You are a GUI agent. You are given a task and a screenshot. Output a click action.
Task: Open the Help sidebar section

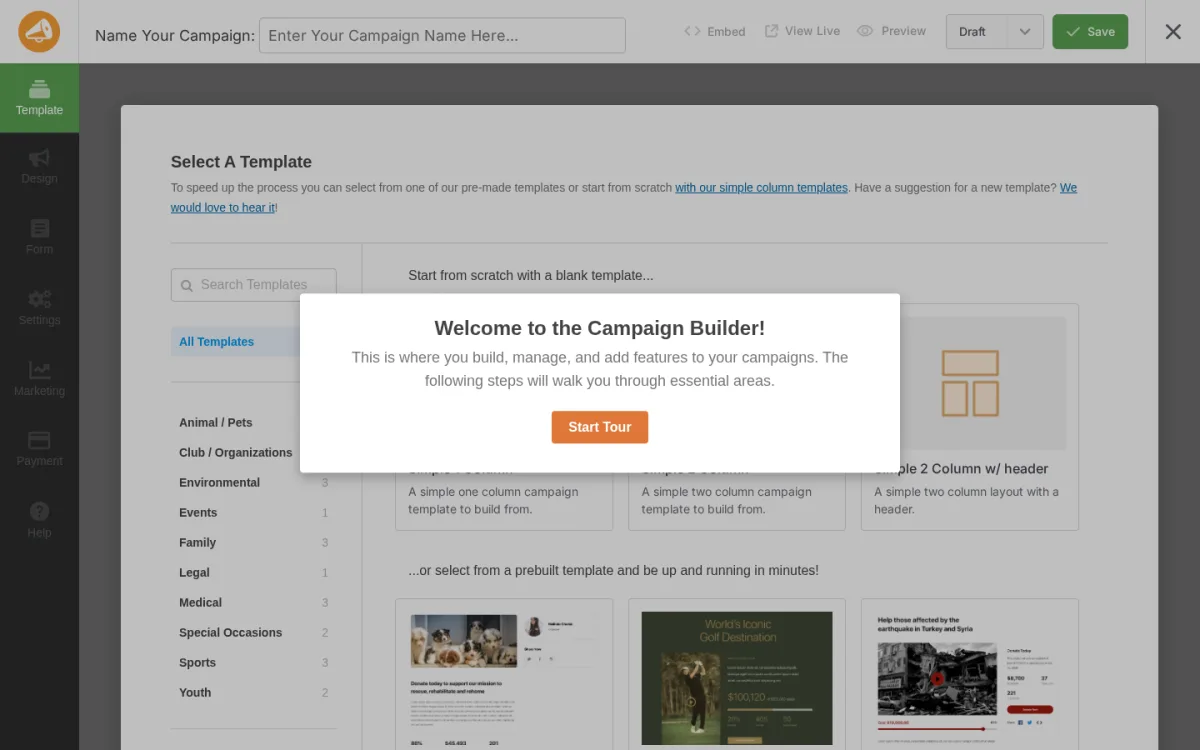point(39,521)
